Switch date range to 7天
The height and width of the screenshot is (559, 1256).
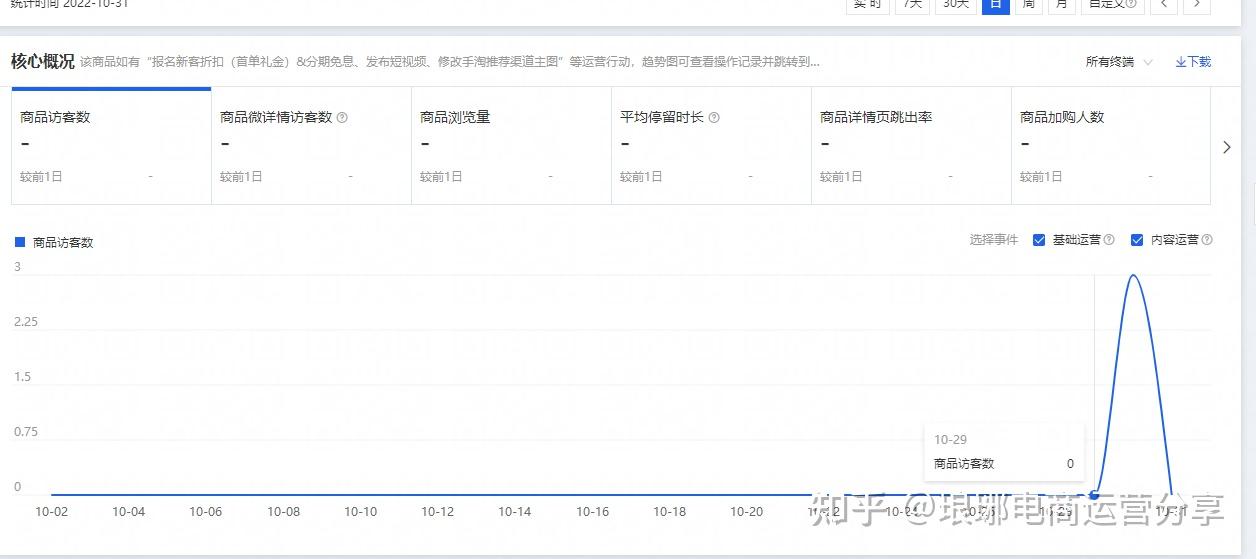[912, 5]
